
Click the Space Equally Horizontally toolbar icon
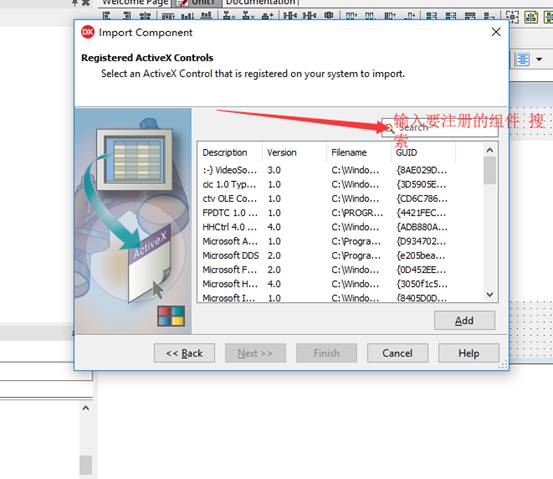[x=290, y=16]
